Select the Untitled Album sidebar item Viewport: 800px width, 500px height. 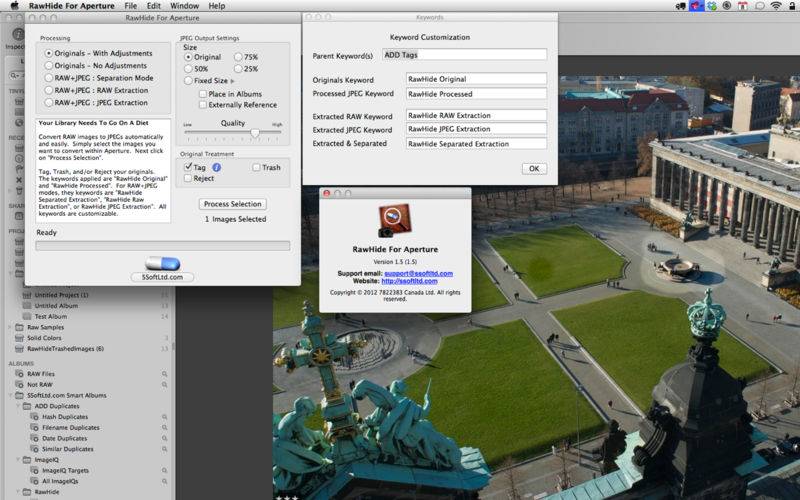56,306
